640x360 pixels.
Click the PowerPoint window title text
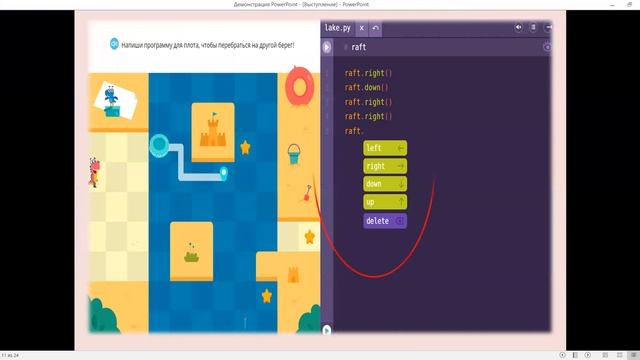tap(301, 4)
